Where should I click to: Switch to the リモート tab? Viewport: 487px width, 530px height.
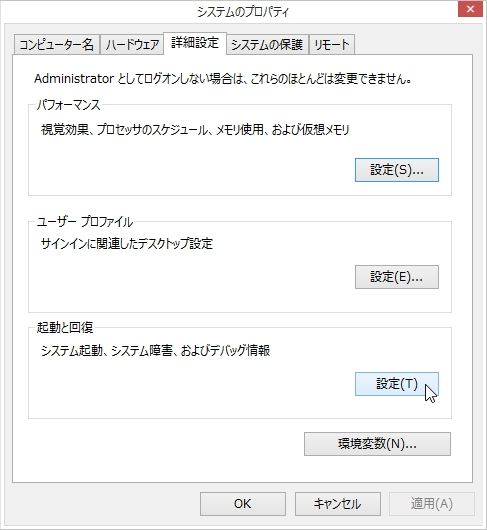pyautogui.click(x=332, y=44)
